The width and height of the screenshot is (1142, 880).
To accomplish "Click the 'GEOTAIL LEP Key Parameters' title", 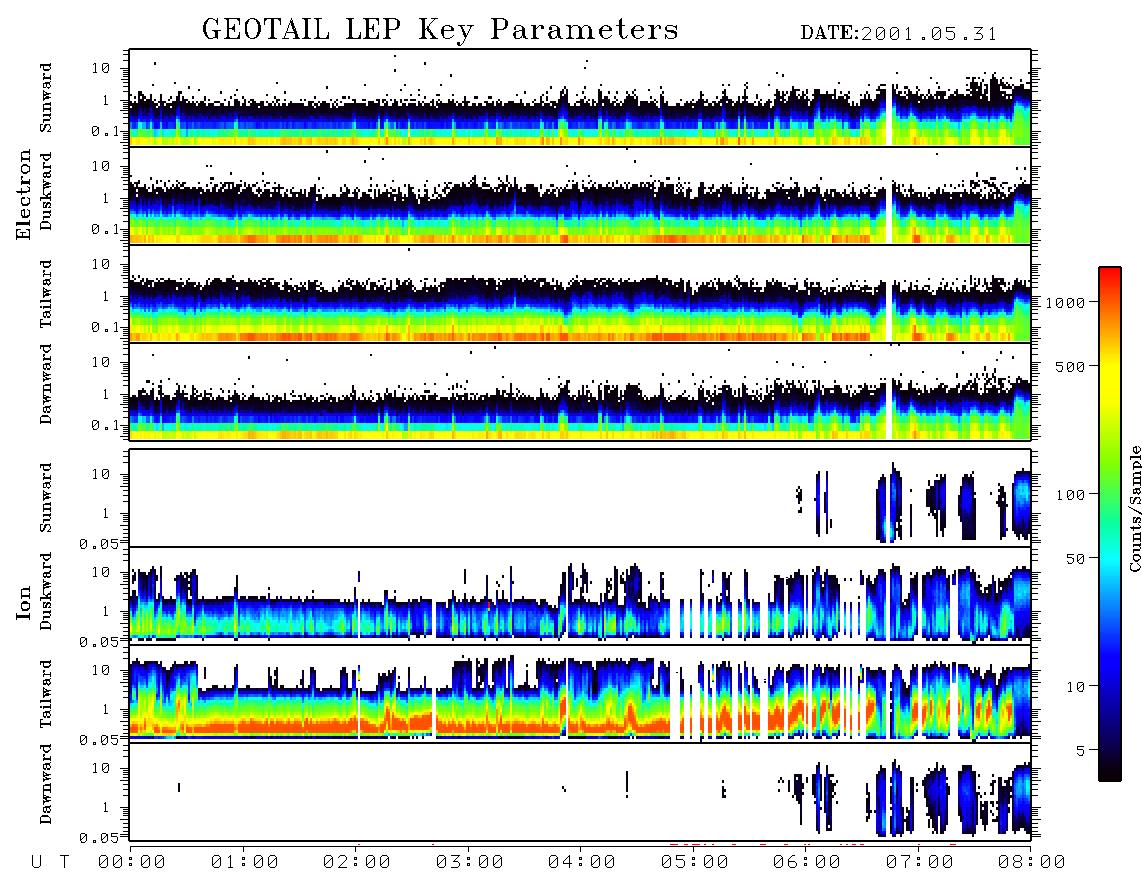I will [440, 30].
